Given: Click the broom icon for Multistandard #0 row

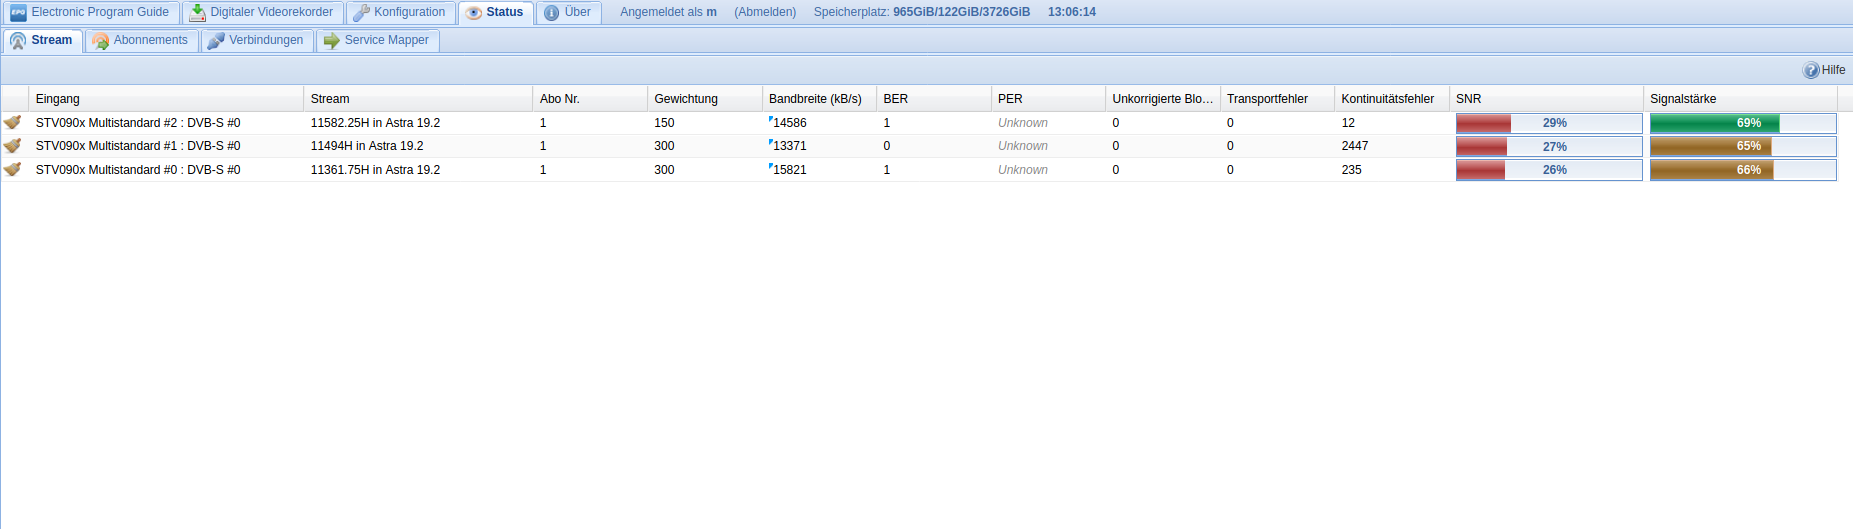Looking at the screenshot, I should (x=13, y=169).
